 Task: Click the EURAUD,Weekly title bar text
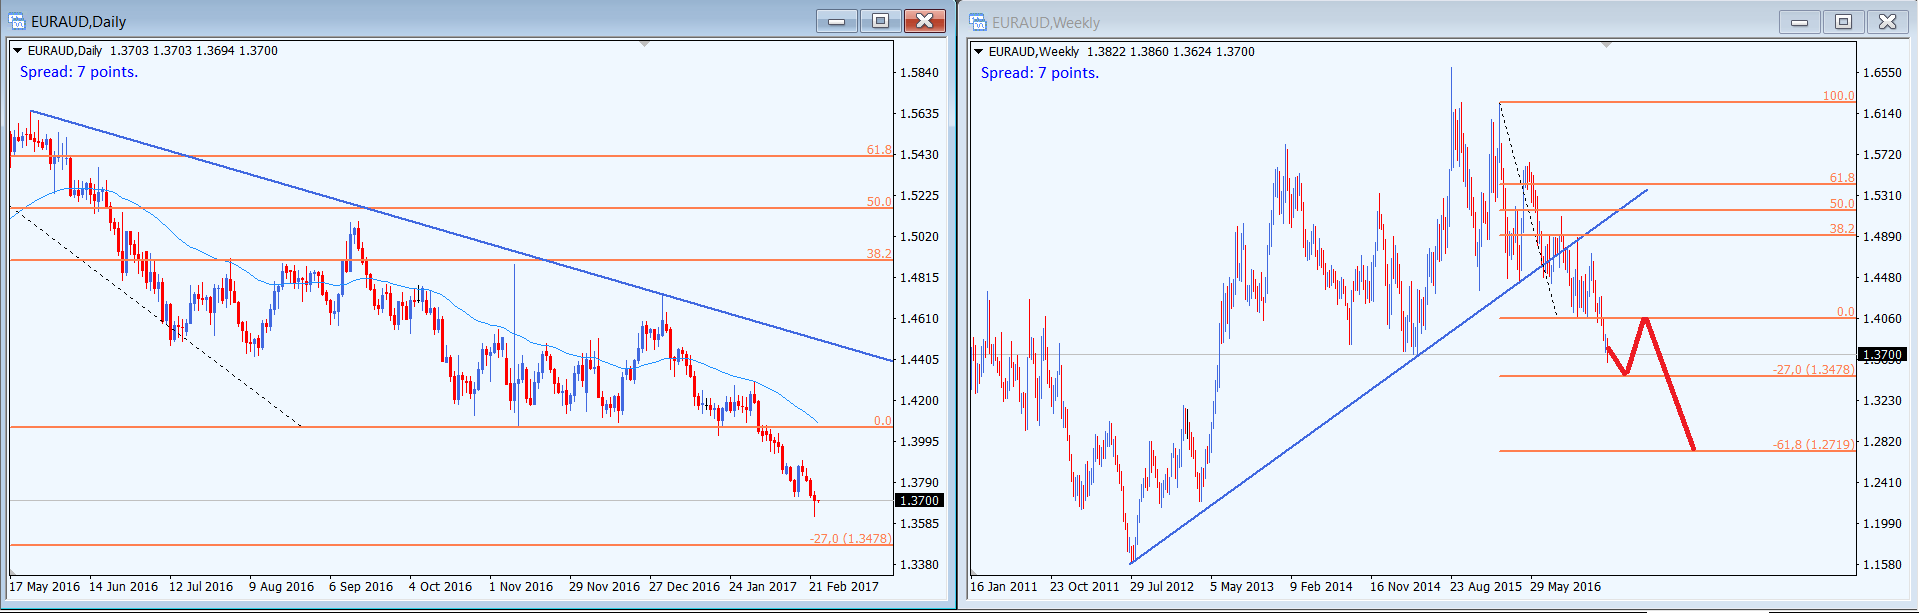point(1046,22)
